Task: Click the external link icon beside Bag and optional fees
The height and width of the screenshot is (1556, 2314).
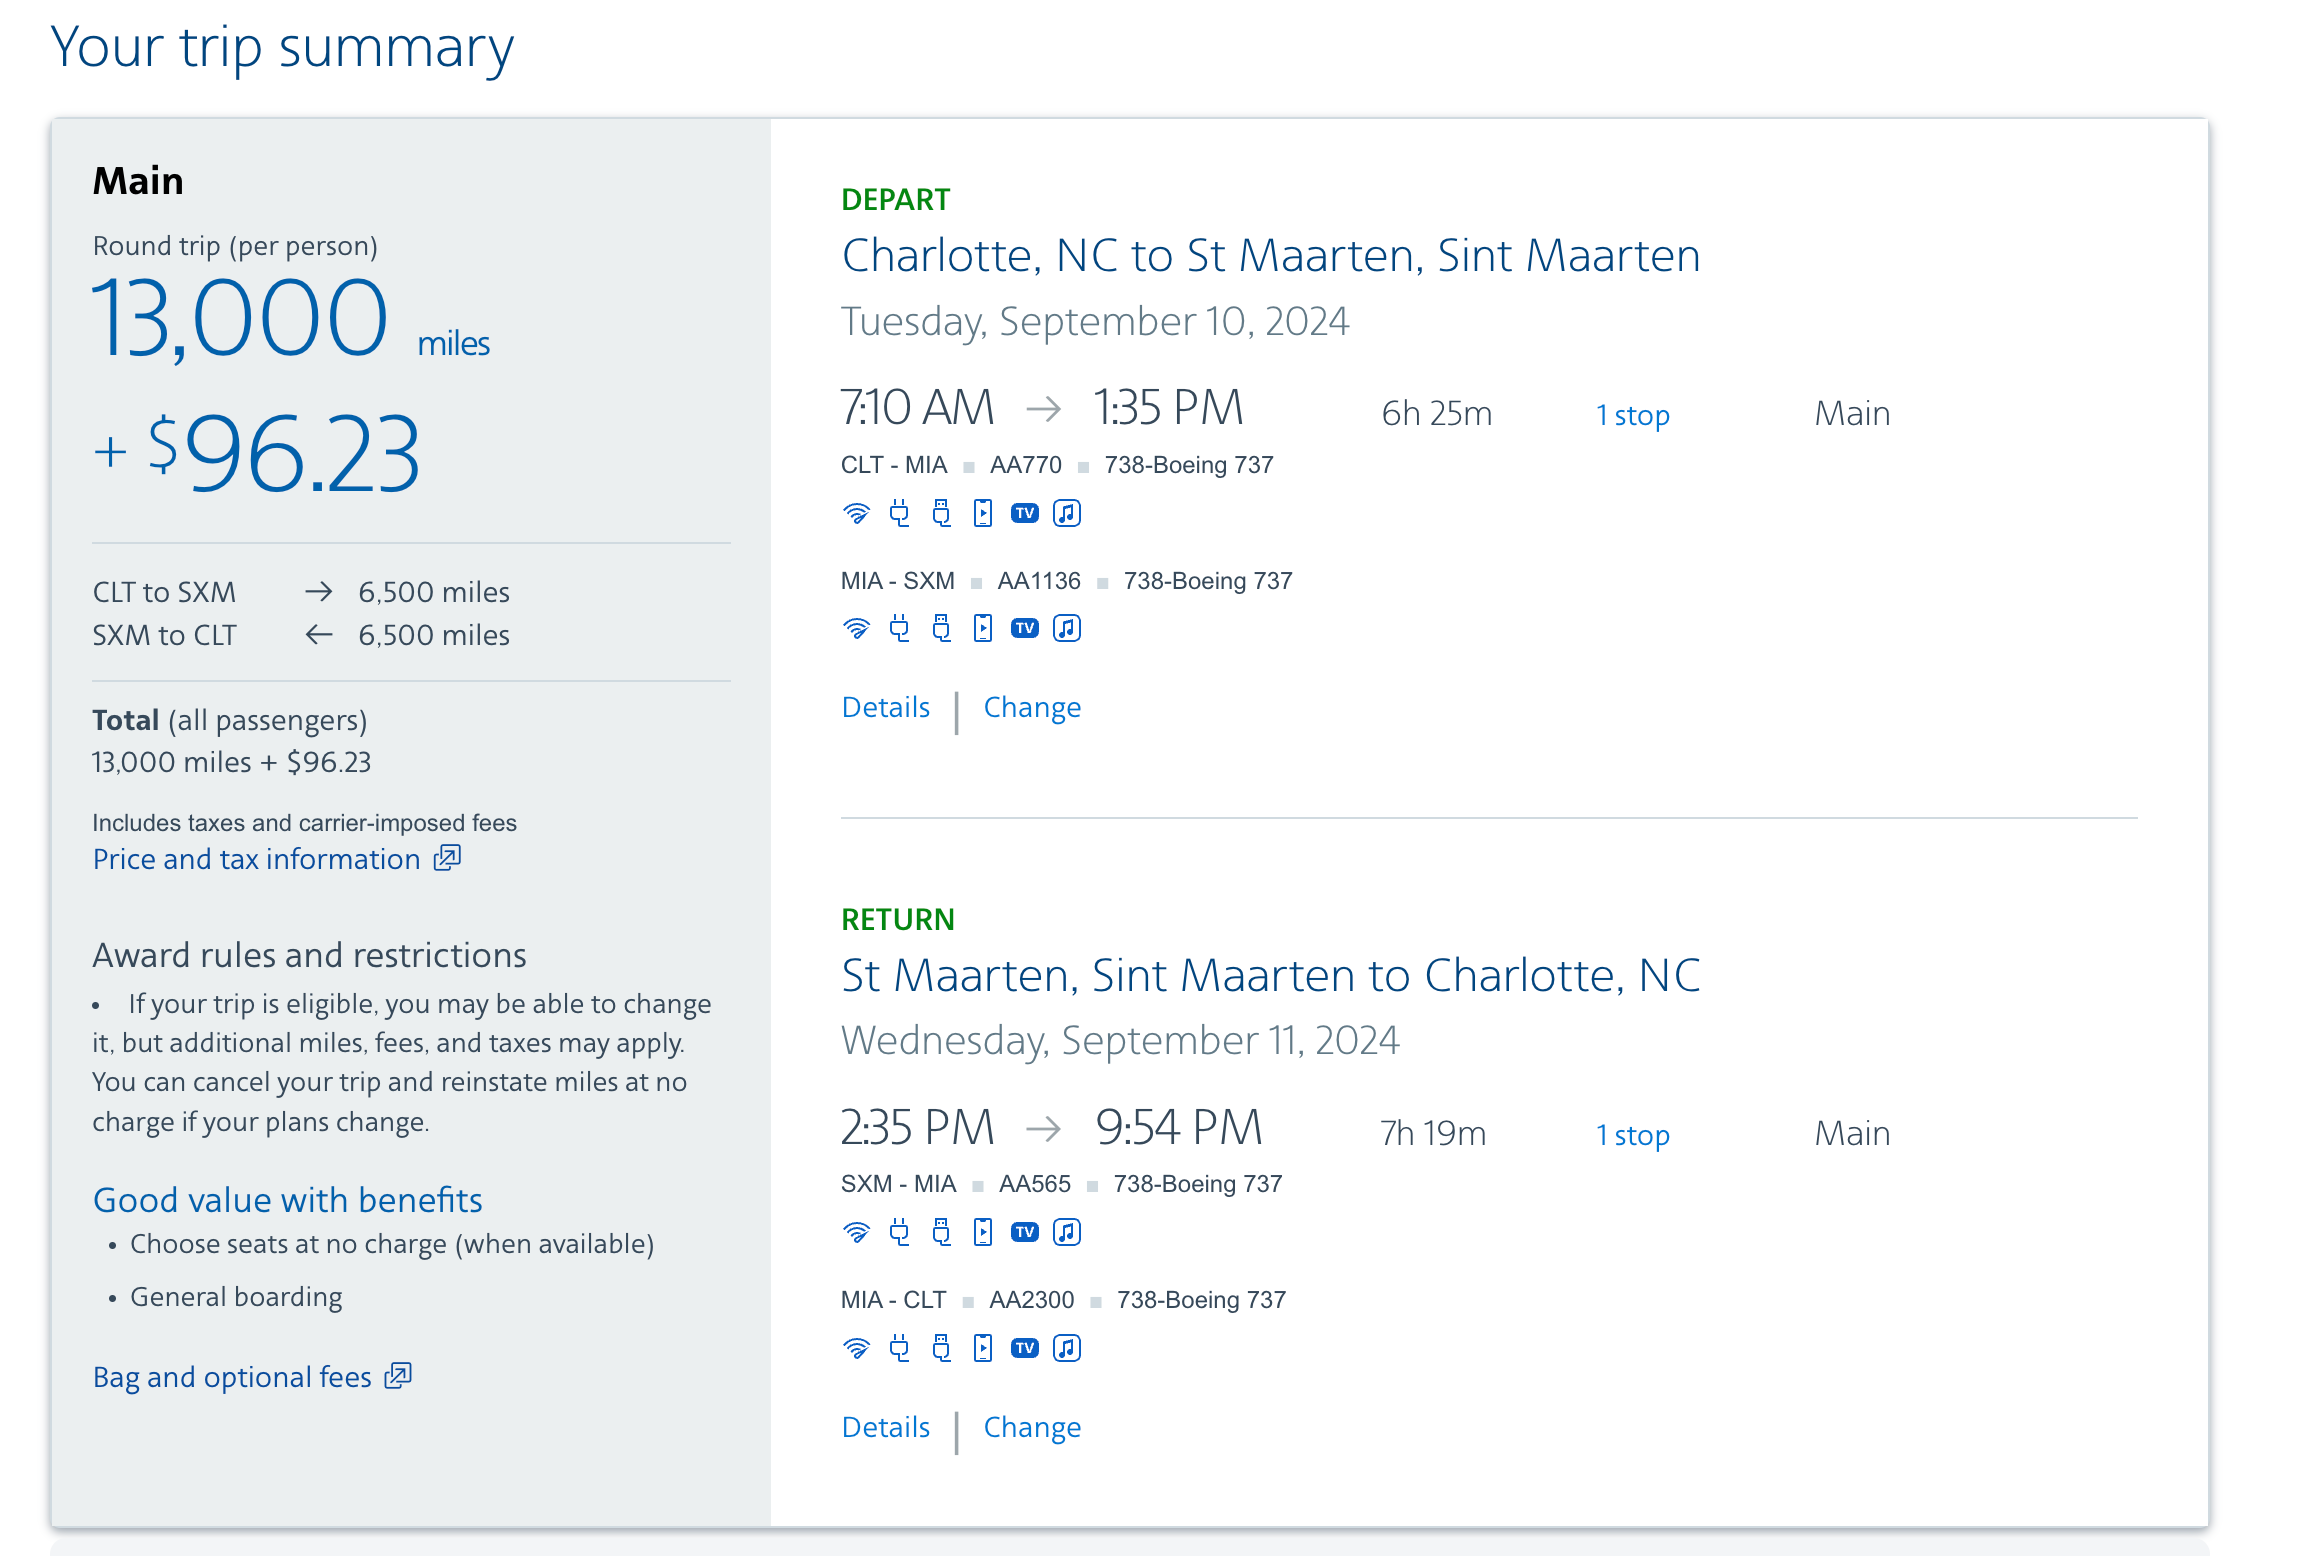Action: click(398, 1376)
